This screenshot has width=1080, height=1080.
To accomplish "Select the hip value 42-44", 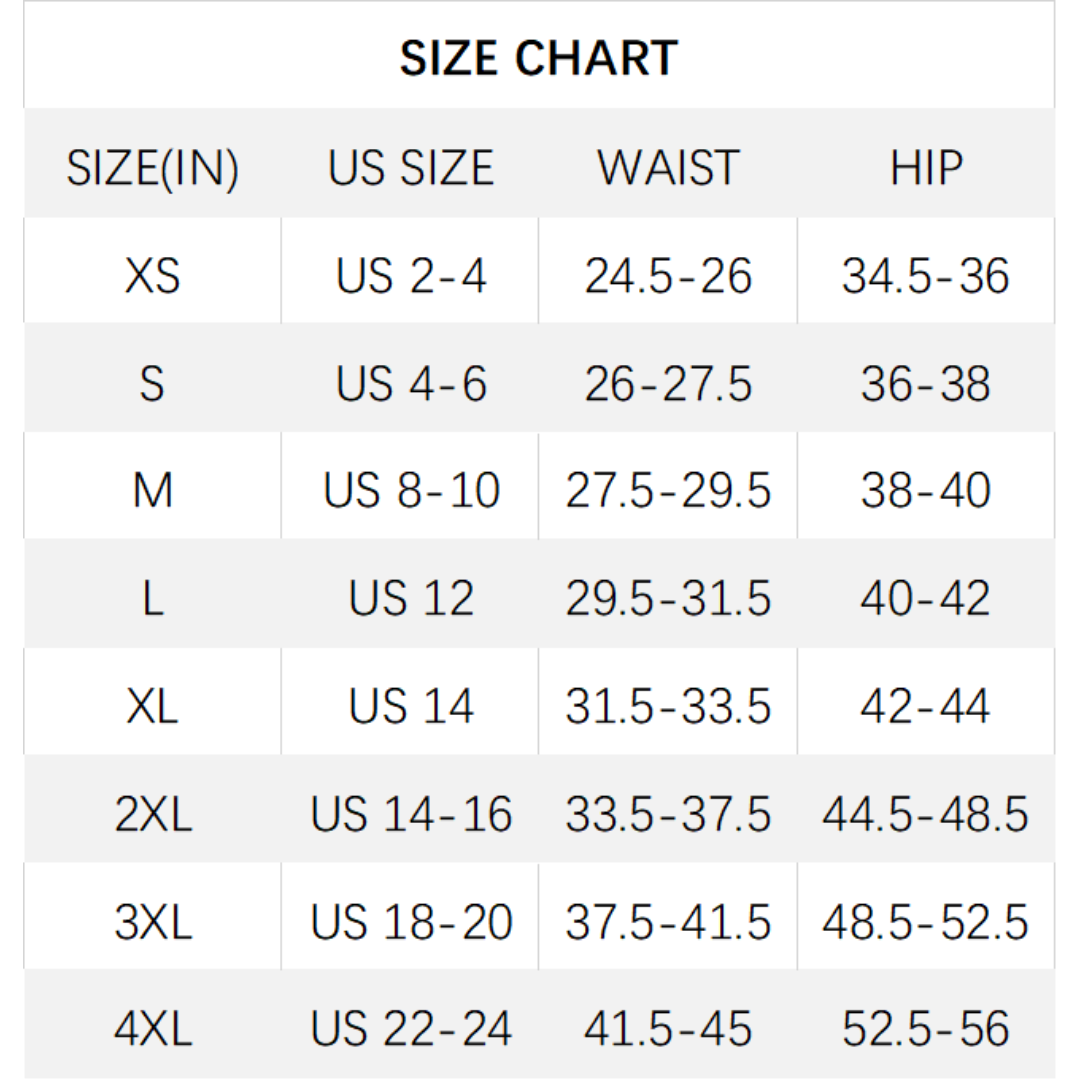I will pyautogui.click(x=926, y=707).
